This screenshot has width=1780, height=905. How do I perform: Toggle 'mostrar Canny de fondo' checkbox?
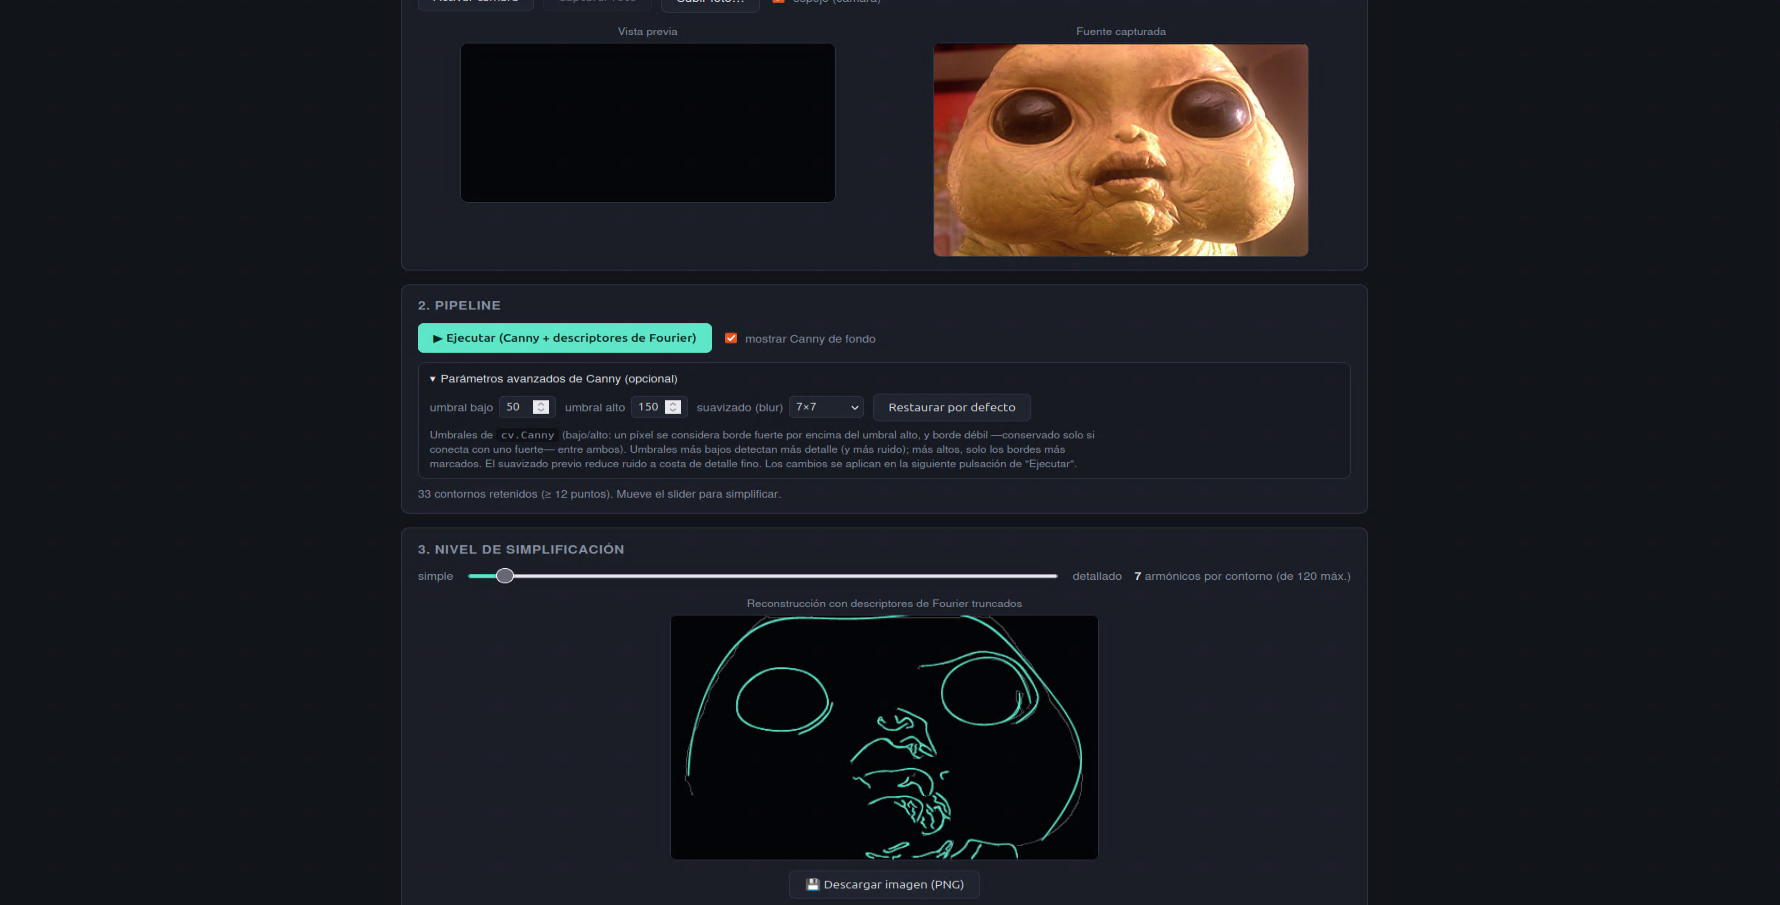click(731, 338)
